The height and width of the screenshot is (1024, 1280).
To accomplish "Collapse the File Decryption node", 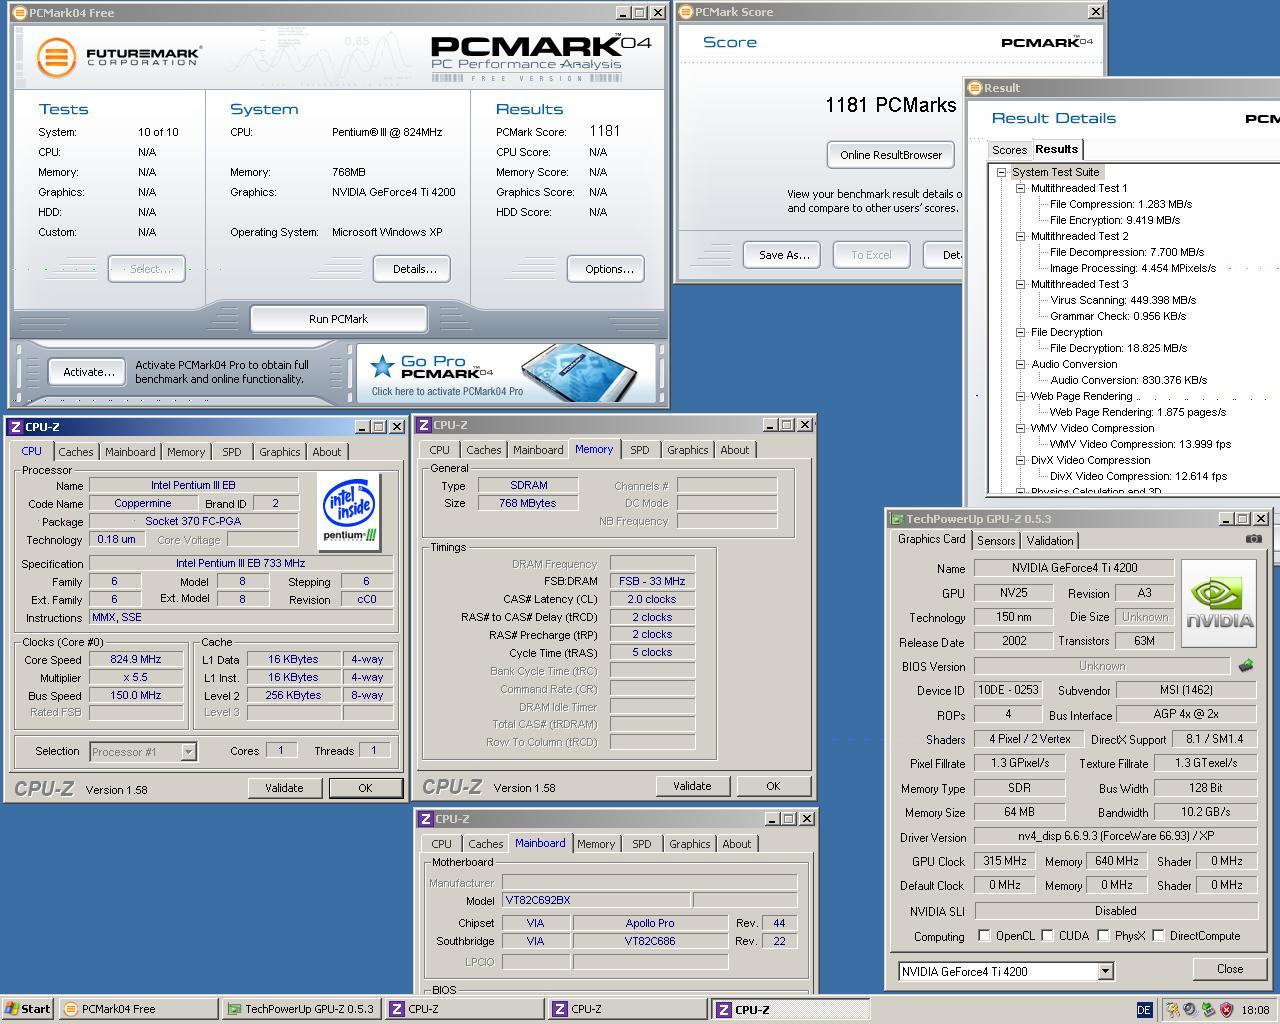I will tap(1020, 332).
